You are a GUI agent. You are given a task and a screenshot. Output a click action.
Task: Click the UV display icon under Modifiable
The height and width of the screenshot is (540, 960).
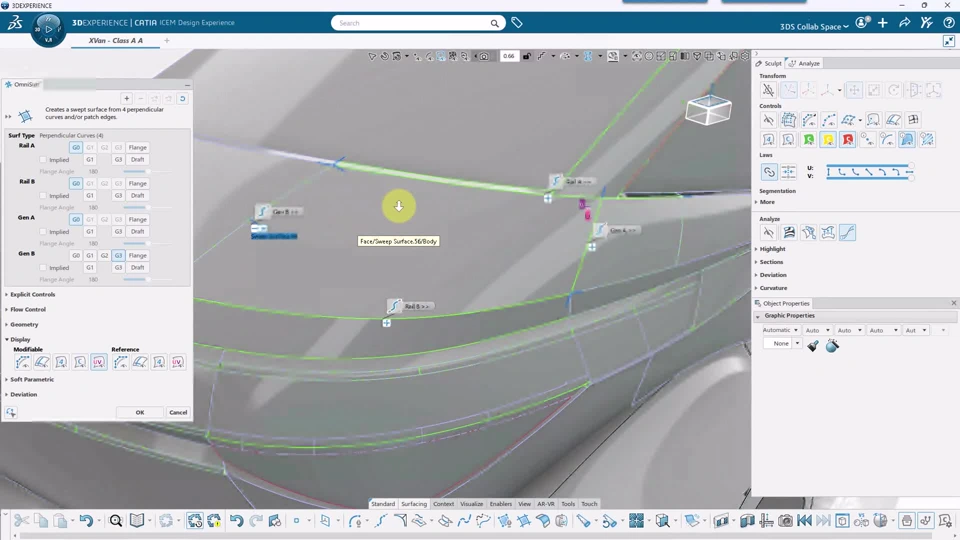[99, 362]
